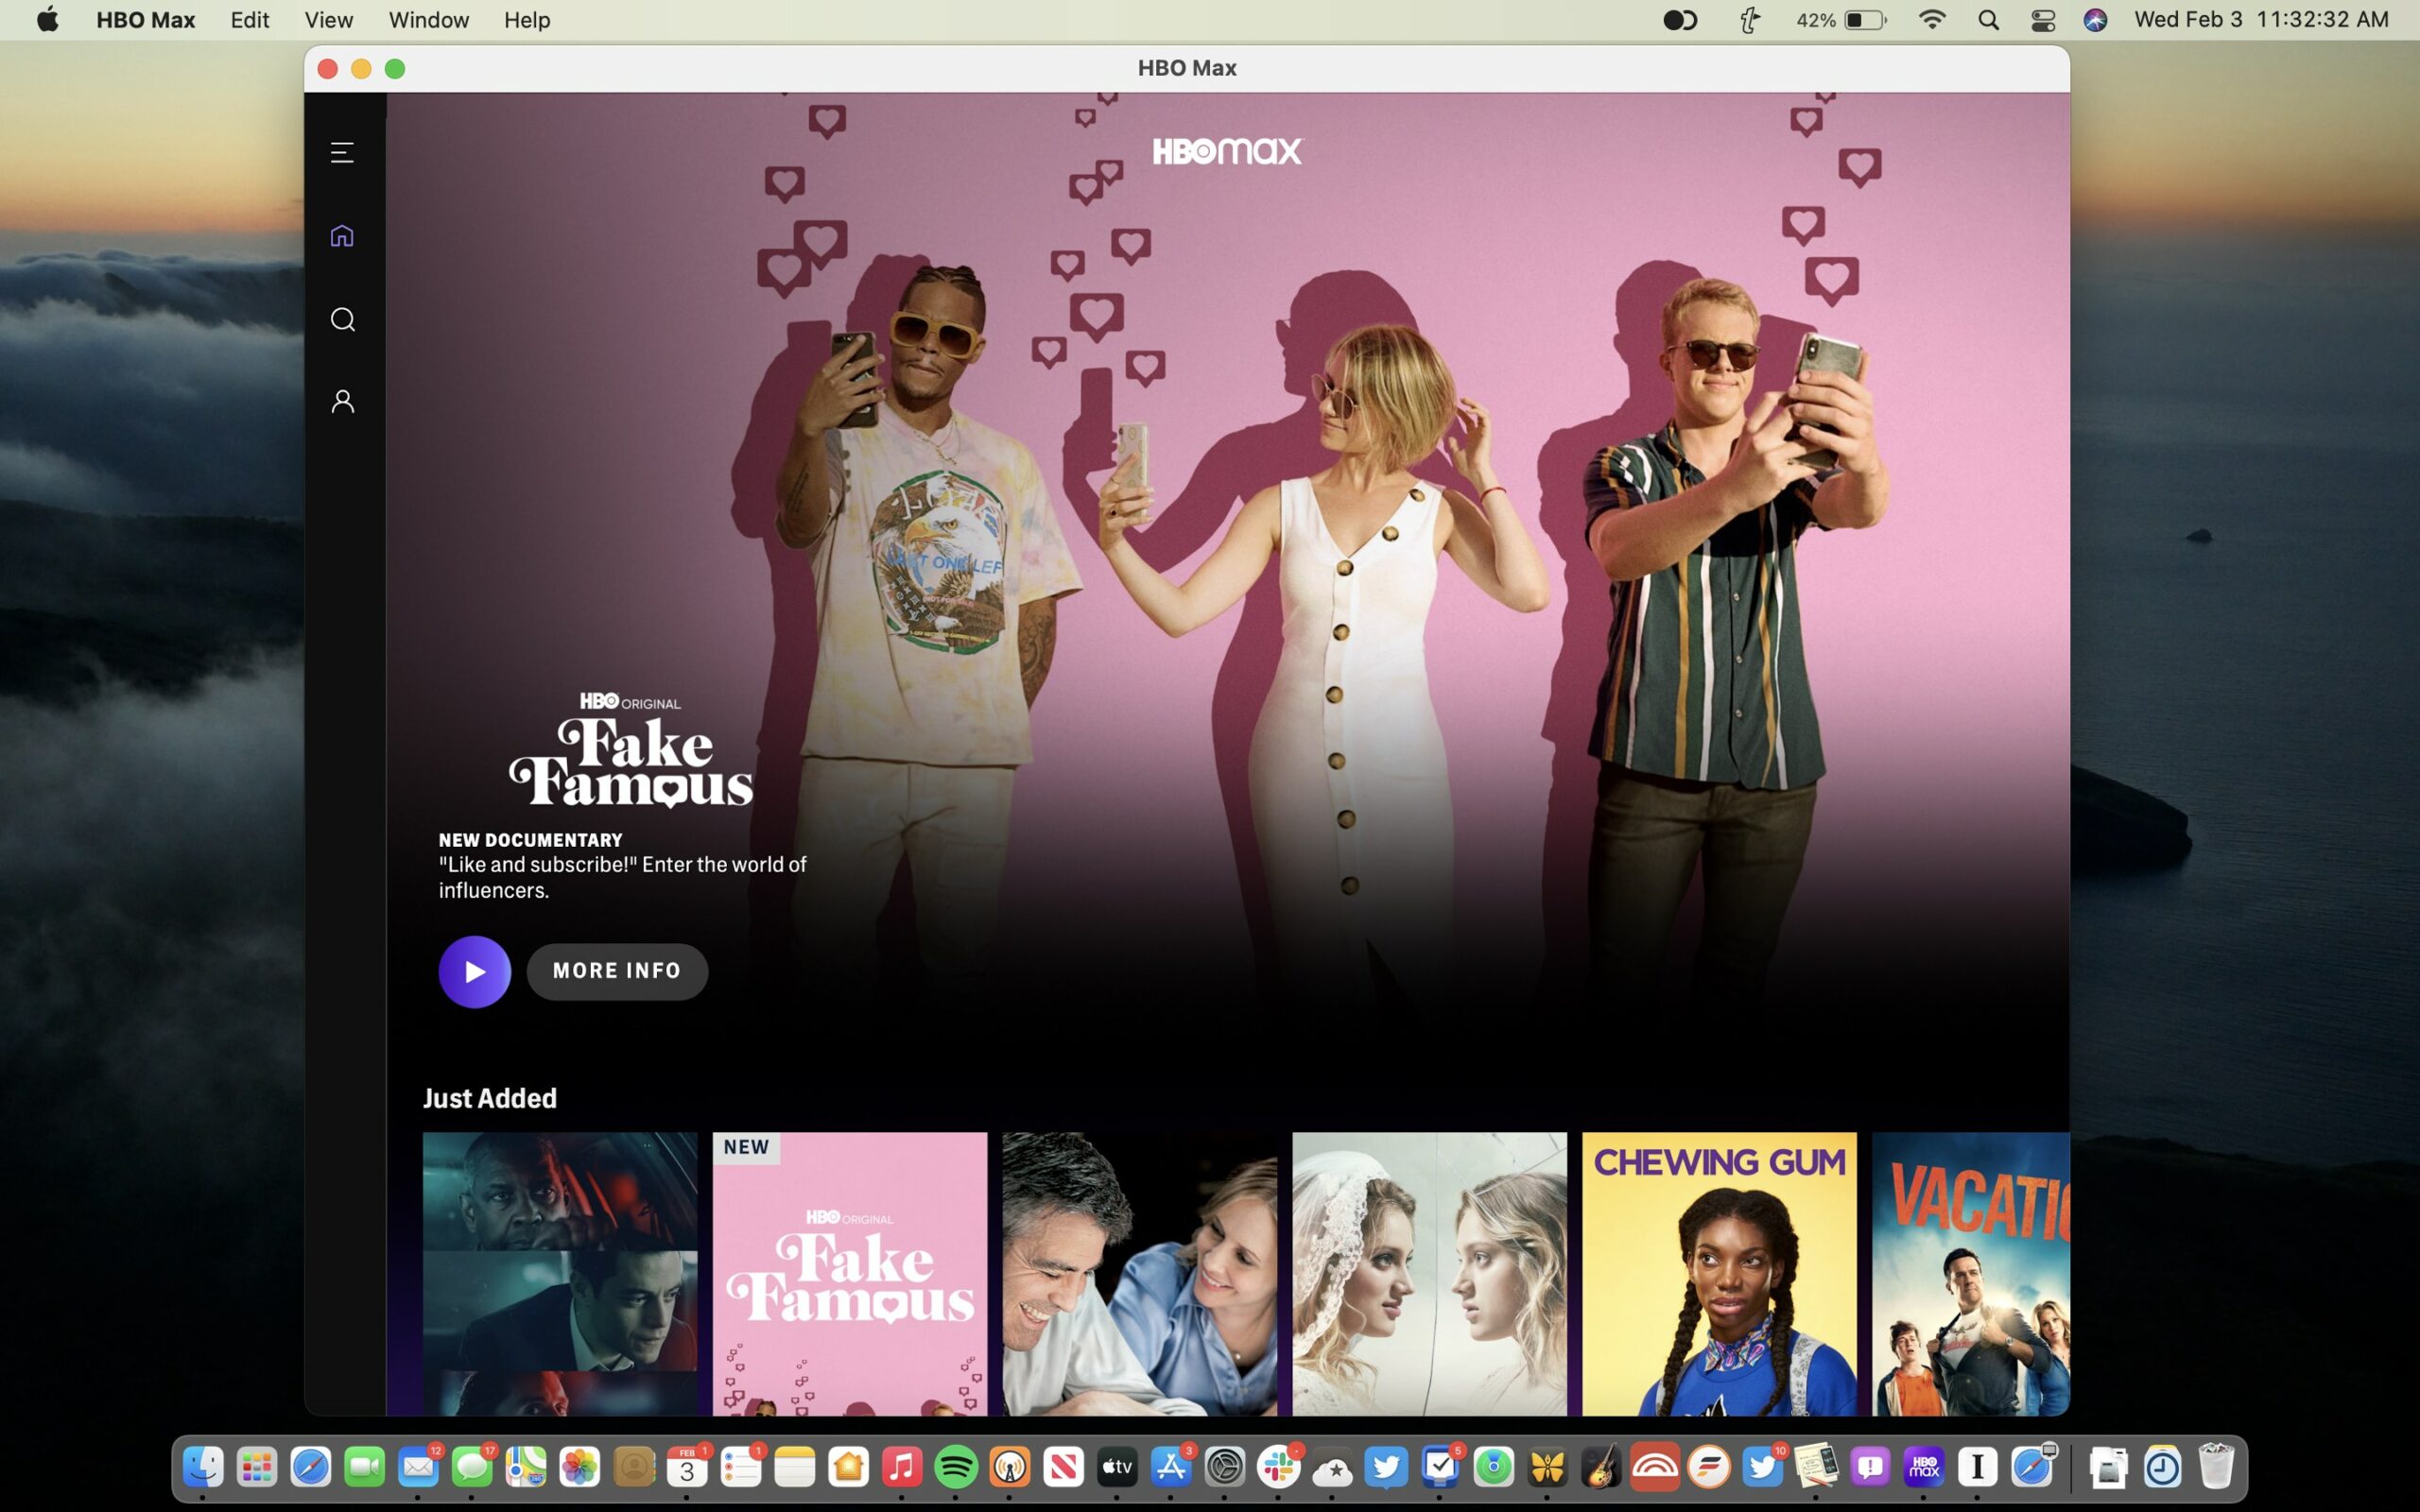Activate Siri from the menu bar
This screenshot has height=1512, width=2420.
tap(2095, 20)
